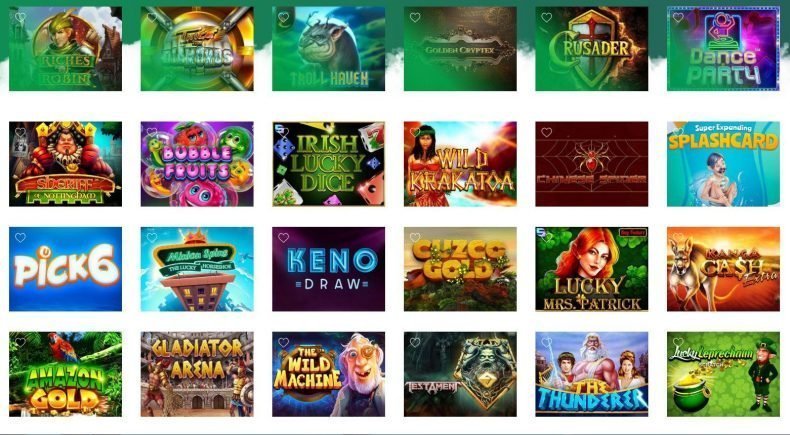The height and width of the screenshot is (435, 790).
Task: Click heart icon on Crusader game
Action: [547, 18]
